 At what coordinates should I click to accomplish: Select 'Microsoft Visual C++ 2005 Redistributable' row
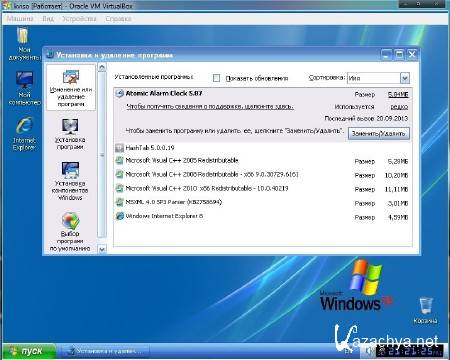263,161
